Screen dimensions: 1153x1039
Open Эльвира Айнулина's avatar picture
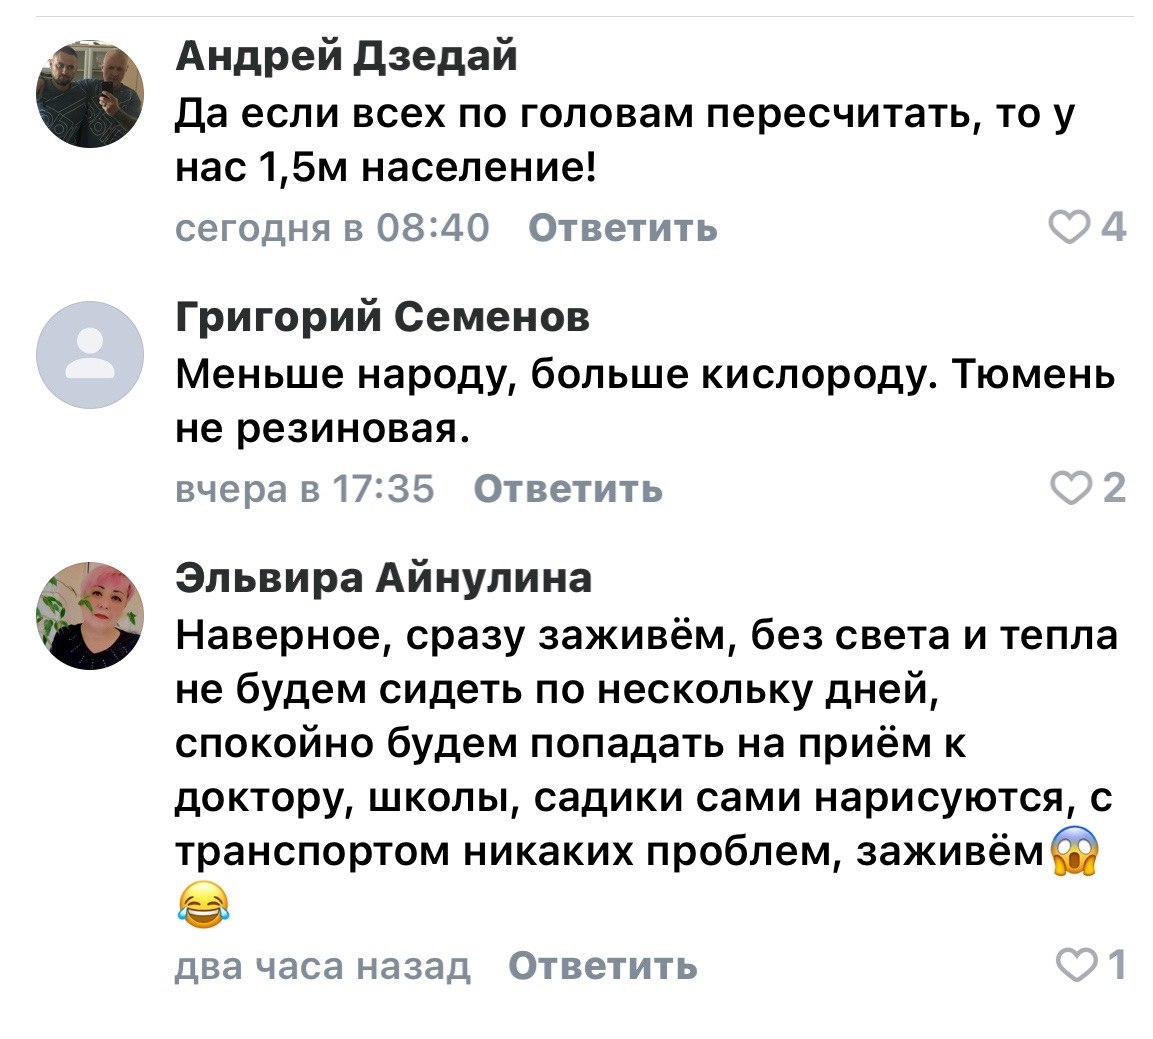coord(90,614)
